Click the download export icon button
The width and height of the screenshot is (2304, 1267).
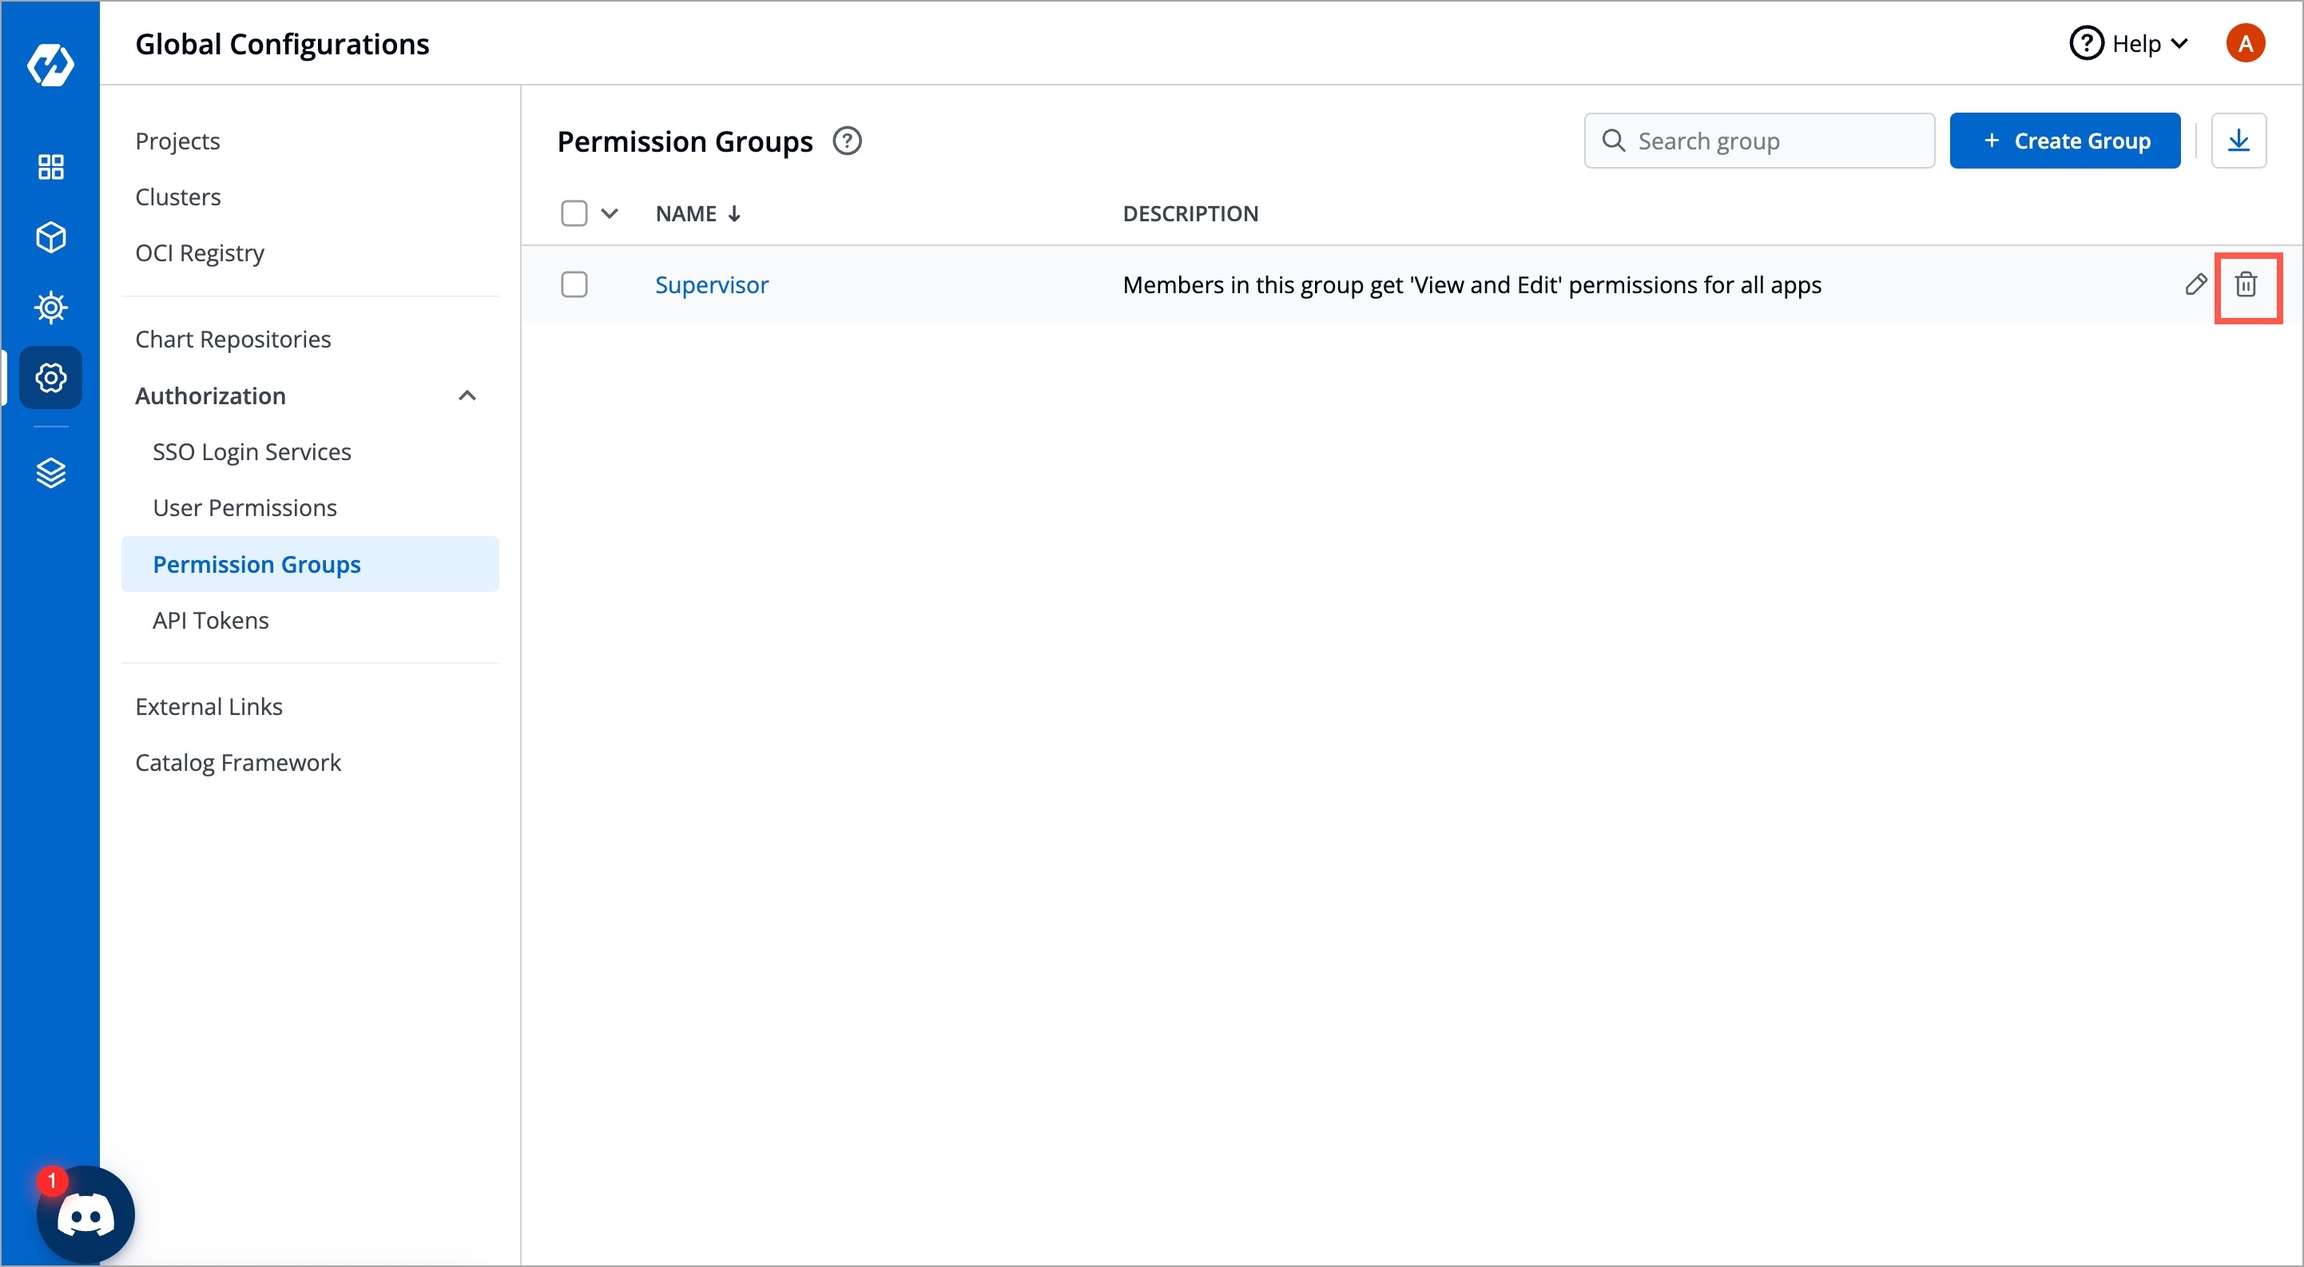(x=2238, y=141)
